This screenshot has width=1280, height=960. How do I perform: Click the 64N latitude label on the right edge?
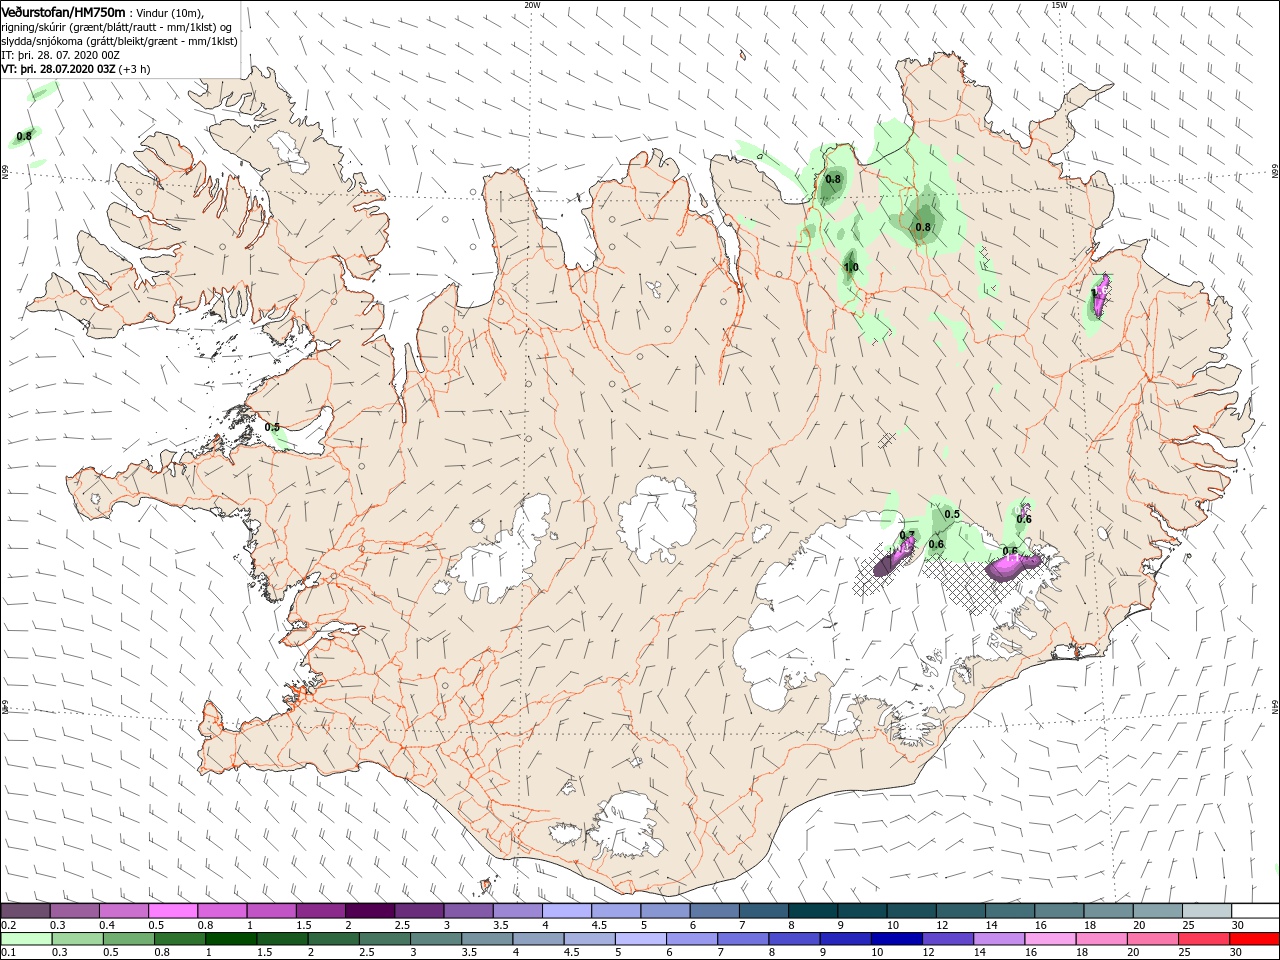1275,706
